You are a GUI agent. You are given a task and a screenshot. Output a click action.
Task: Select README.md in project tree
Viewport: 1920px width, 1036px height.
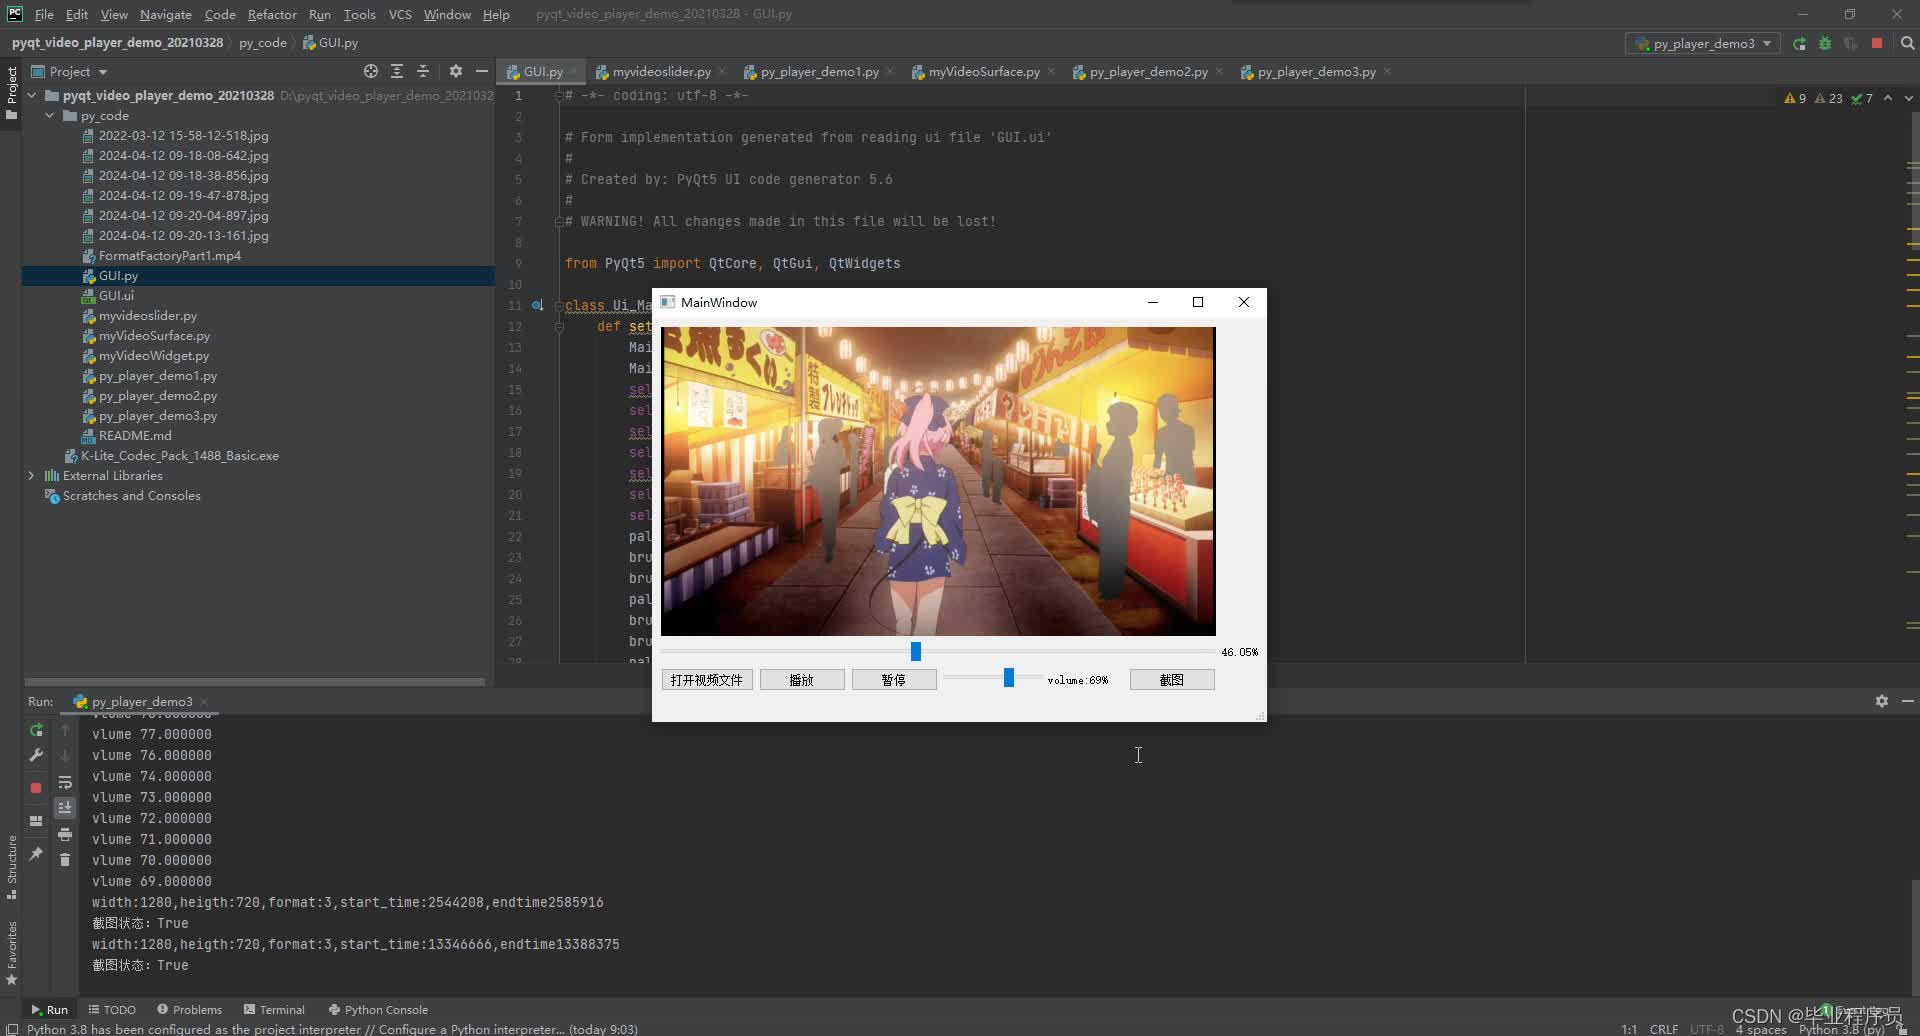[135, 436]
